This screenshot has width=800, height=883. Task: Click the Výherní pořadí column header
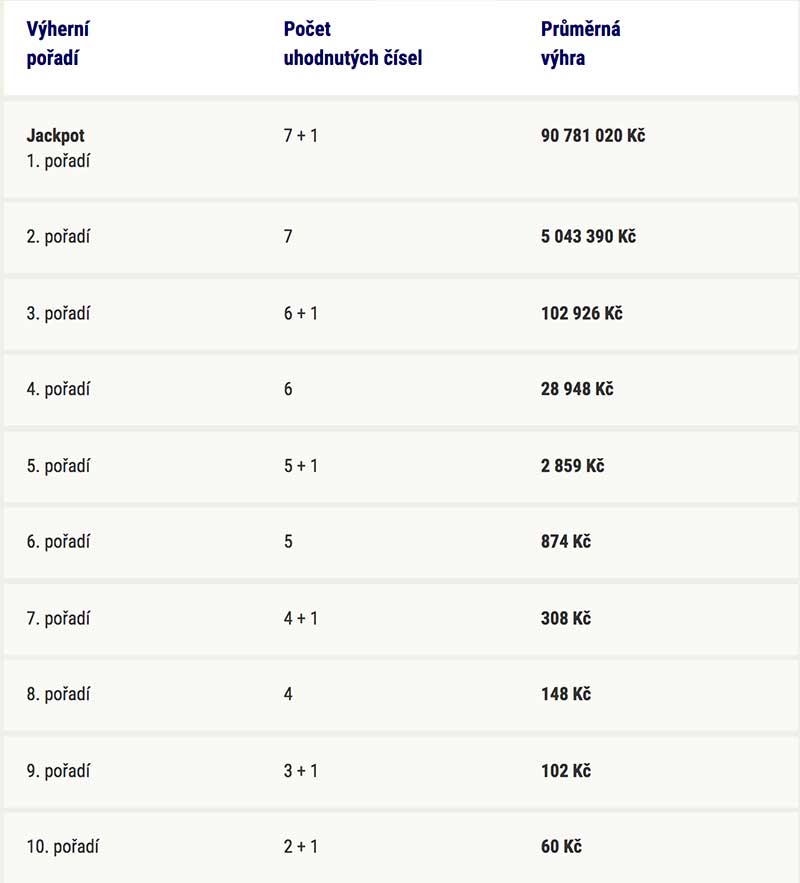(x=57, y=43)
